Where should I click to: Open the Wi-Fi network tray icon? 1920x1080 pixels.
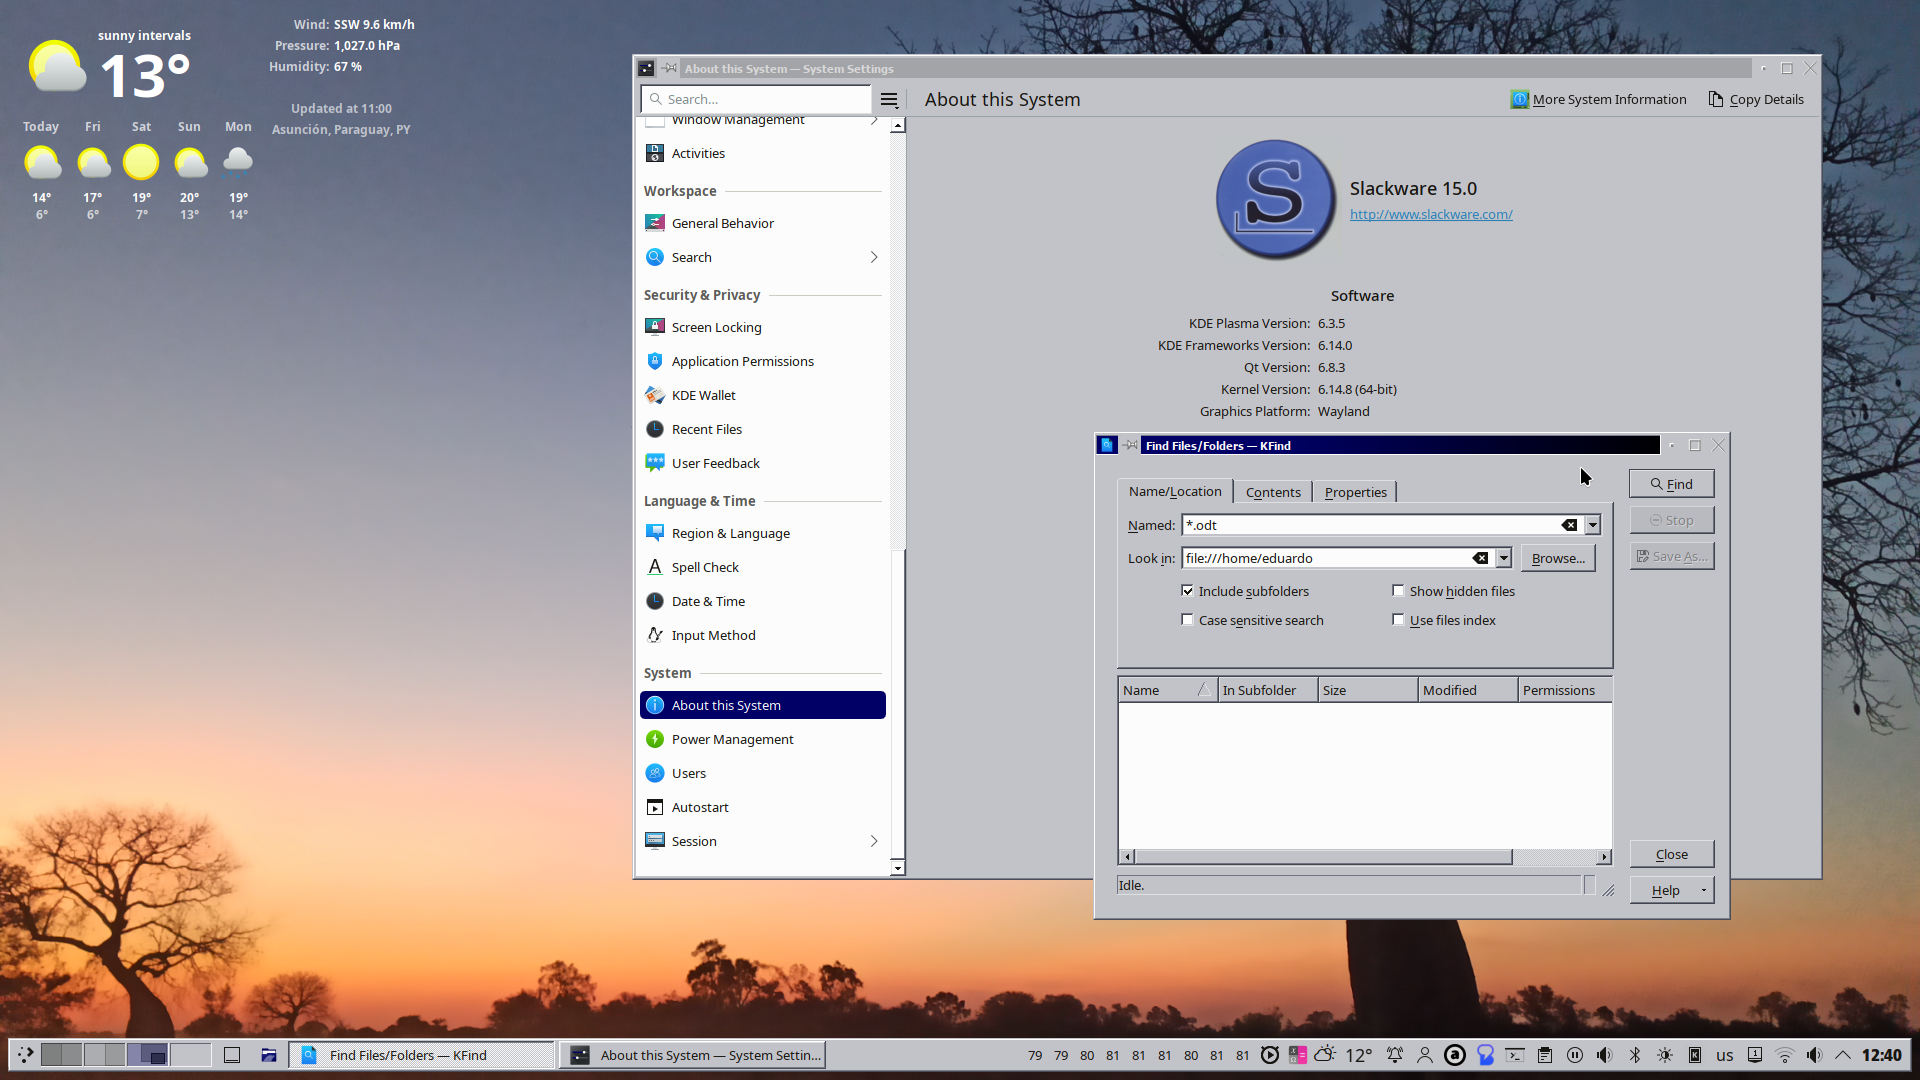(x=1785, y=1055)
